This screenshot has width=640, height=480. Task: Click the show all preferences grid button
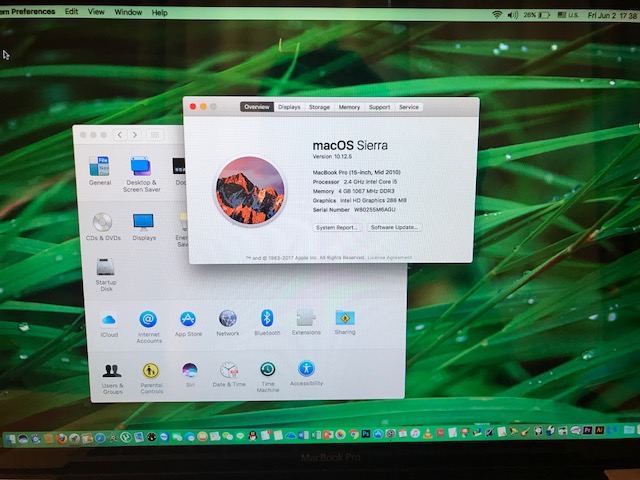click(155, 135)
